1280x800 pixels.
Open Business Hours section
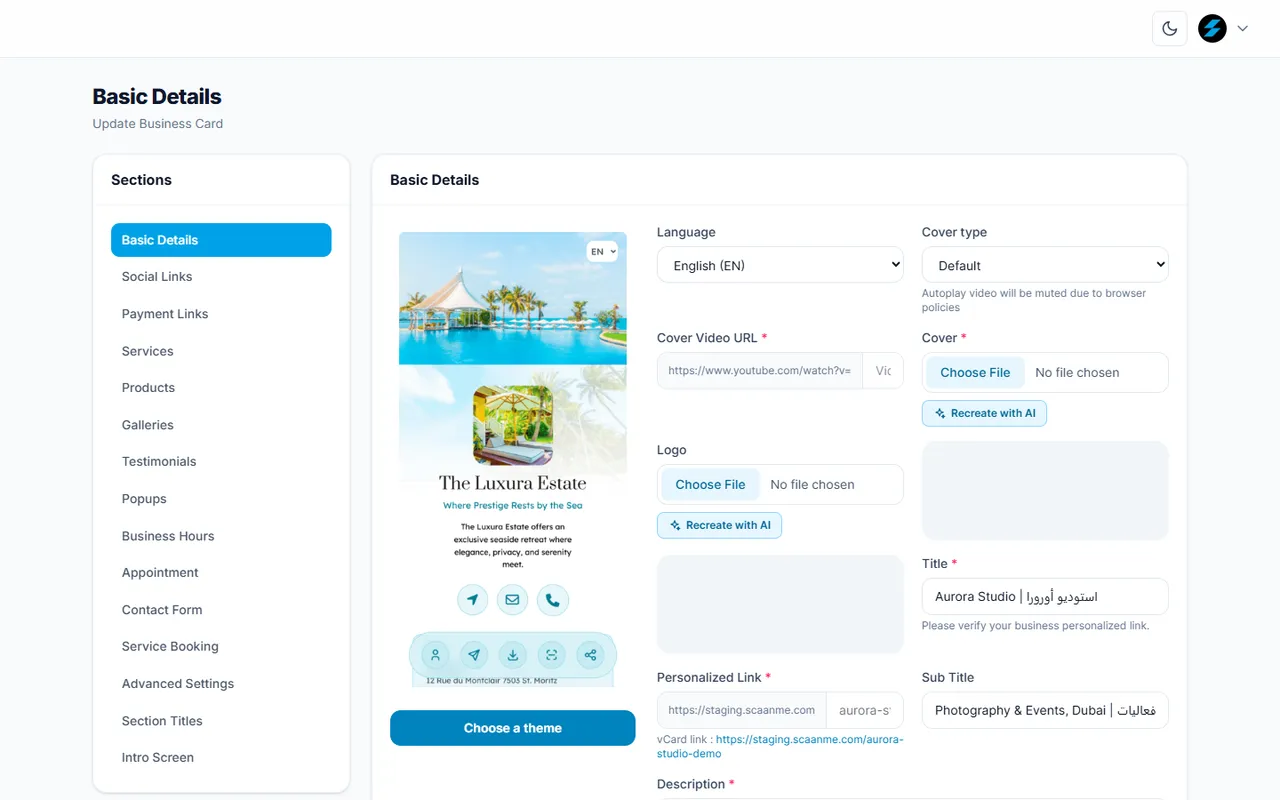point(221,536)
